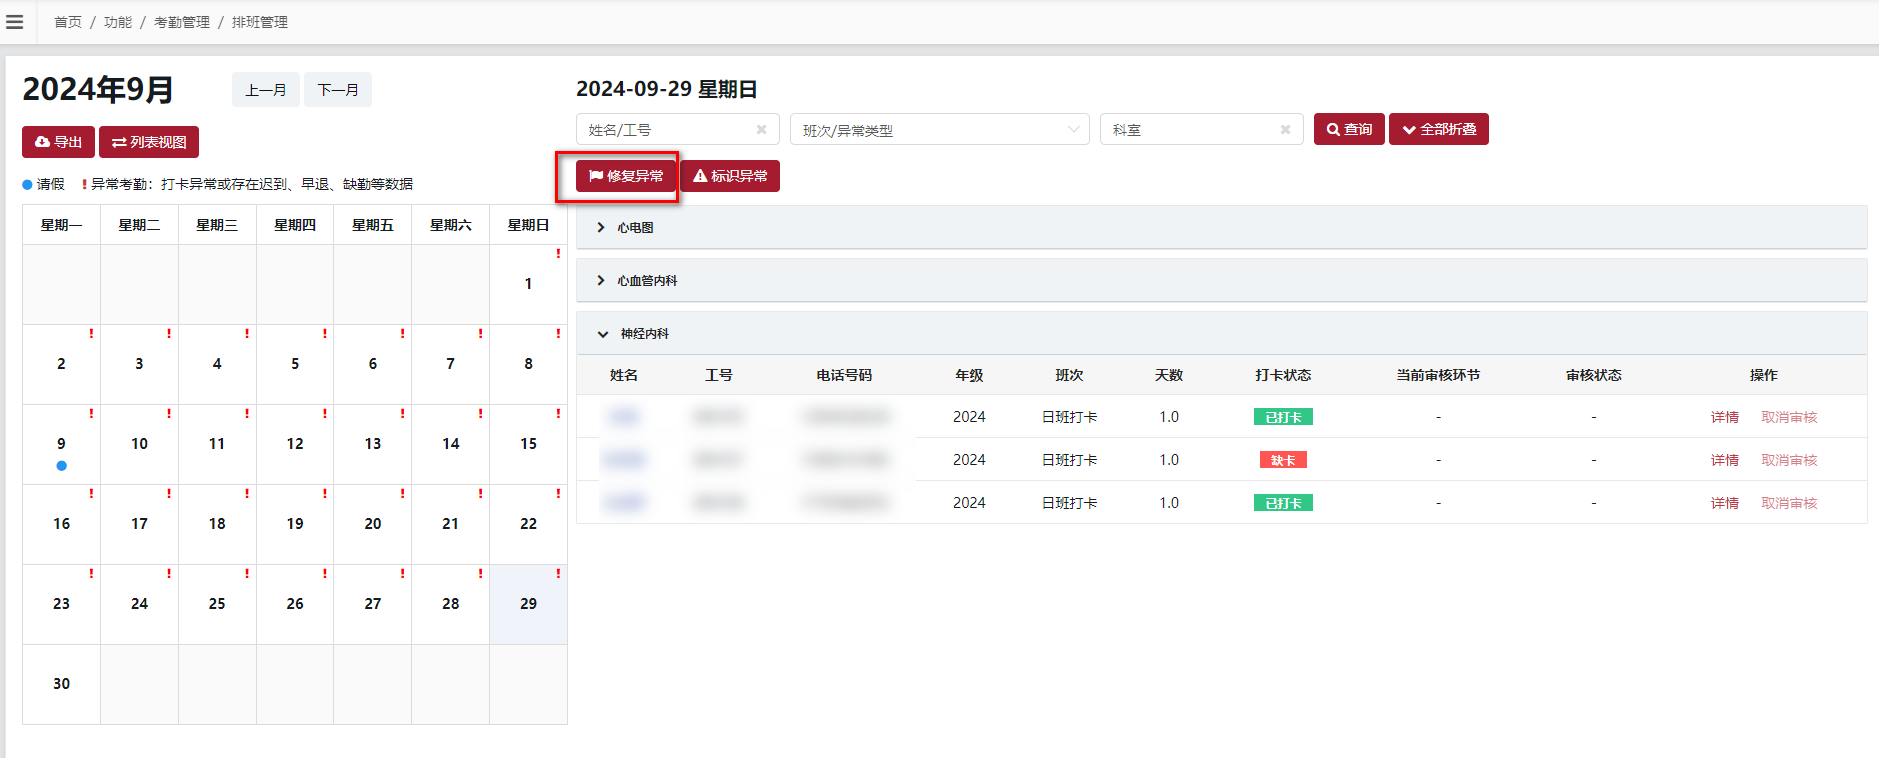
Task: Click the 班次 column header
Action: coord(1069,375)
